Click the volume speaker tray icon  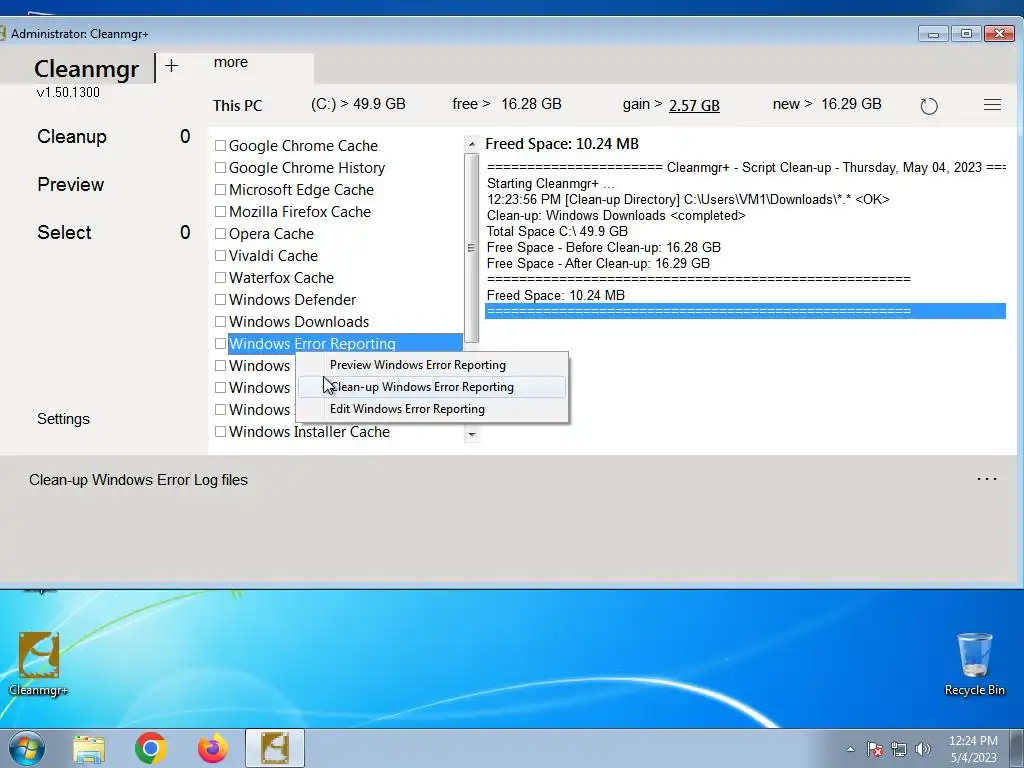[923, 749]
